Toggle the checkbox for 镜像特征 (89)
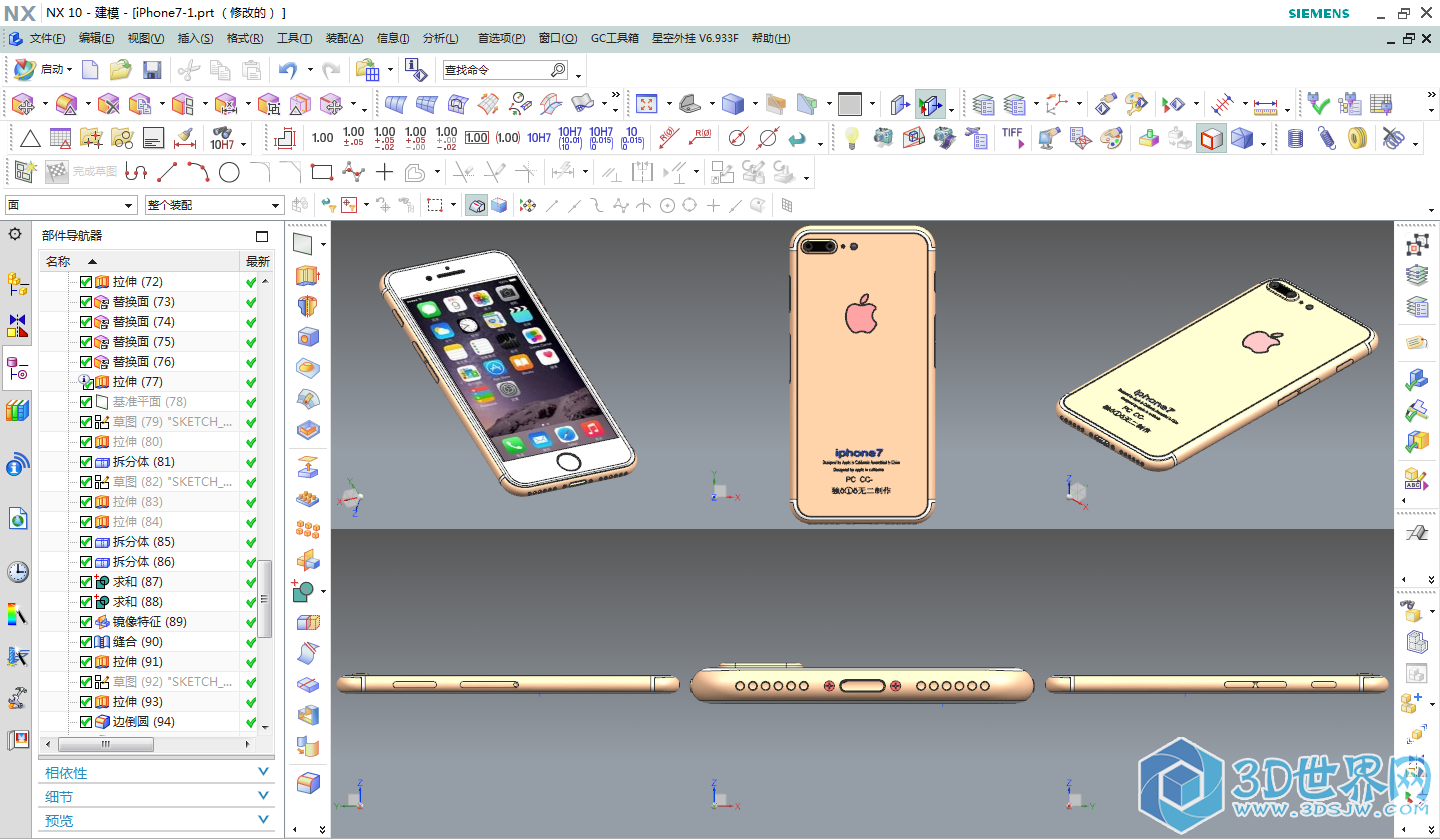Viewport: 1440px width, 840px height. (x=86, y=622)
